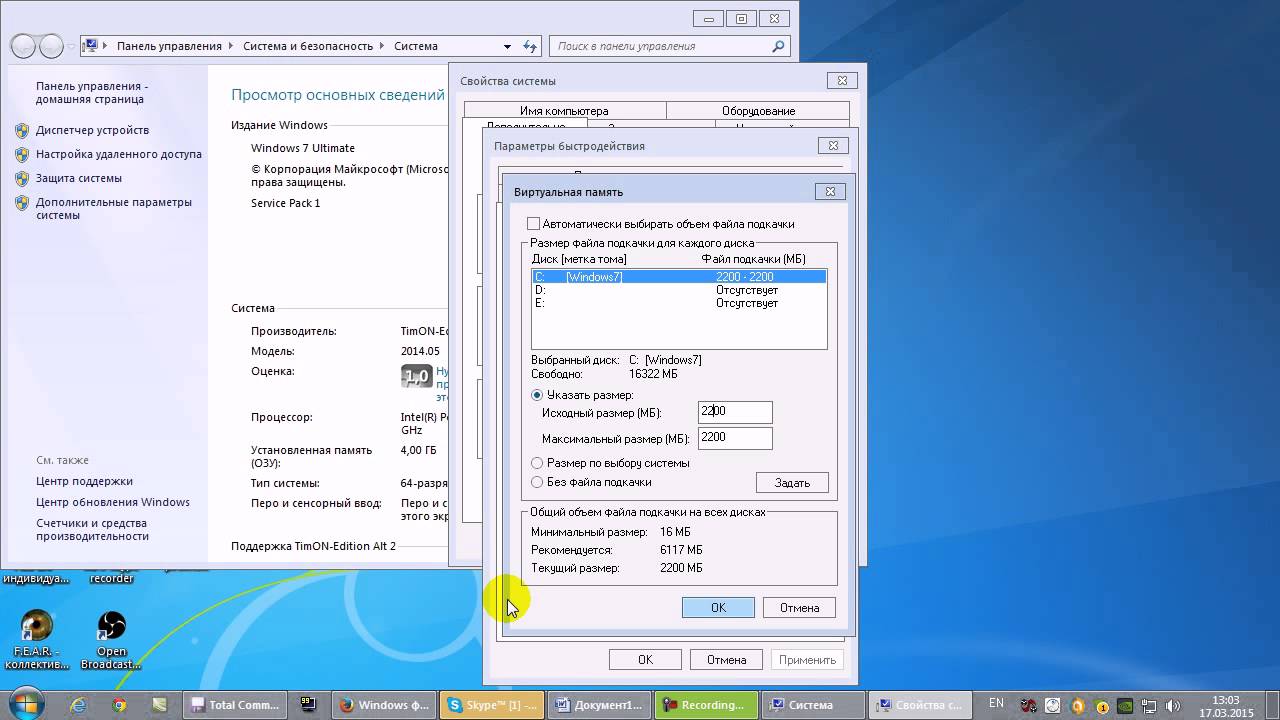Open Защита системы link
Image resolution: width=1280 pixels, height=720 pixels.
[79, 178]
